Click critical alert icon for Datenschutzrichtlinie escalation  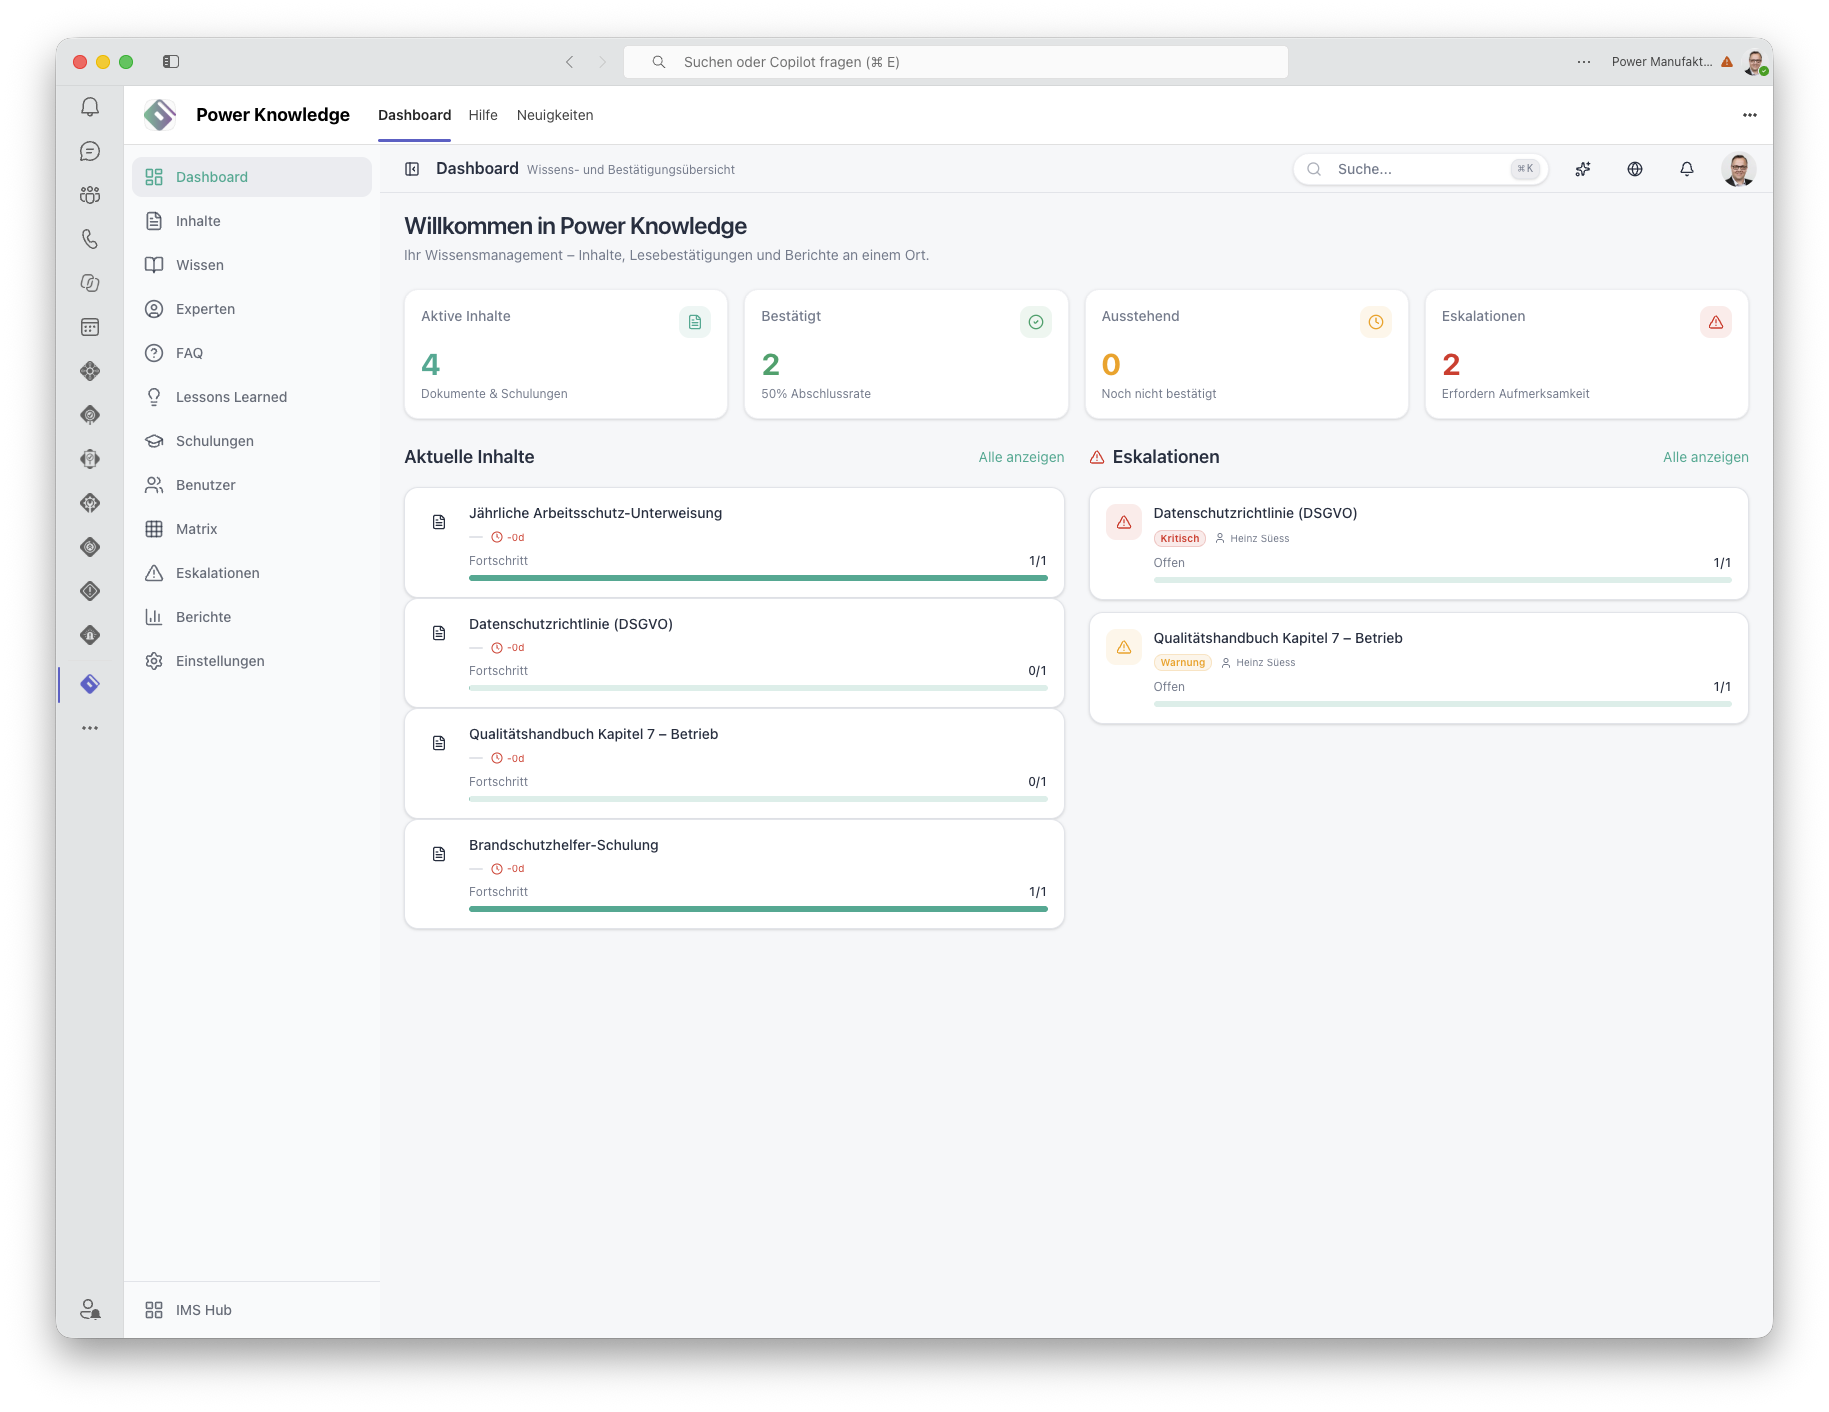[x=1124, y=522]
